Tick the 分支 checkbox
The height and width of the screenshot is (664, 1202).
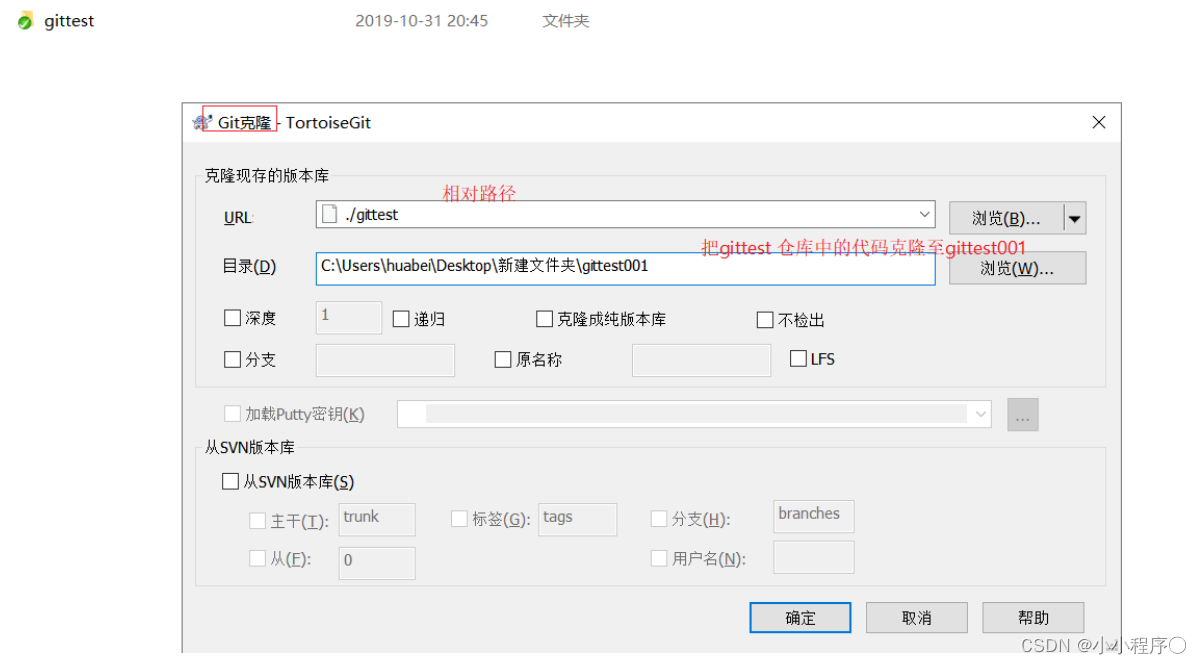tap(233, 359)
